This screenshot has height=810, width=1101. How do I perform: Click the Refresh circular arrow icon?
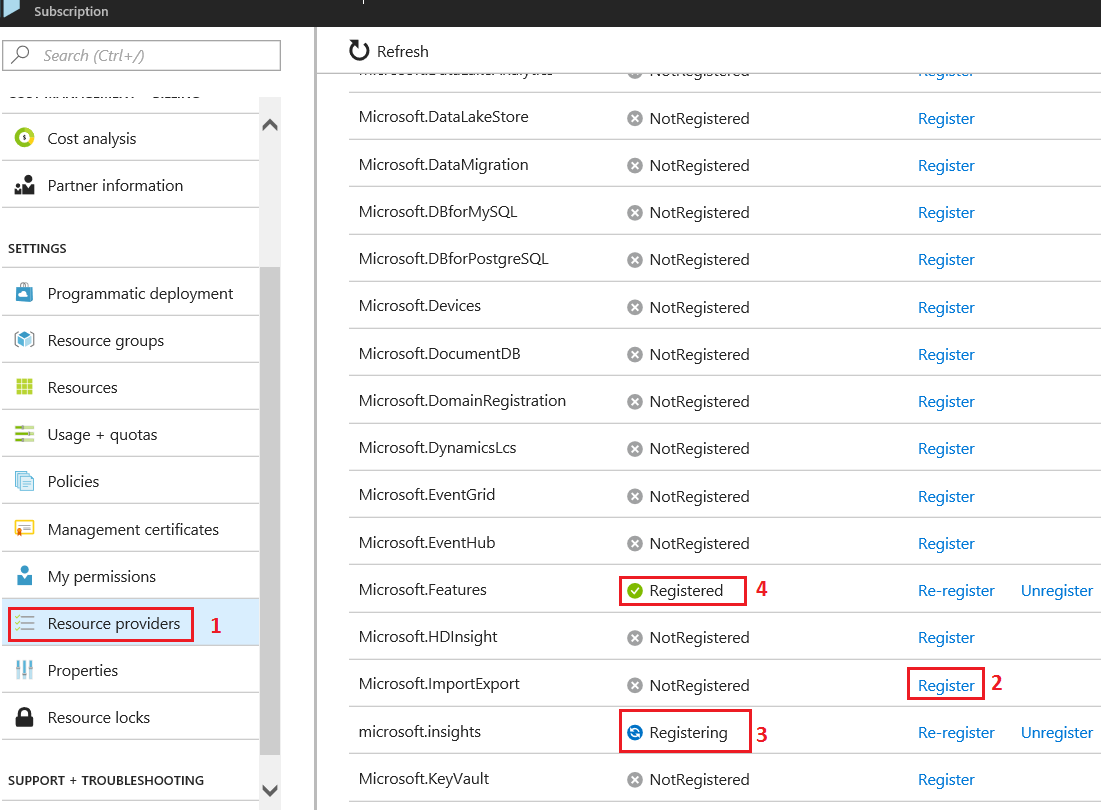[x=359, y=51]
